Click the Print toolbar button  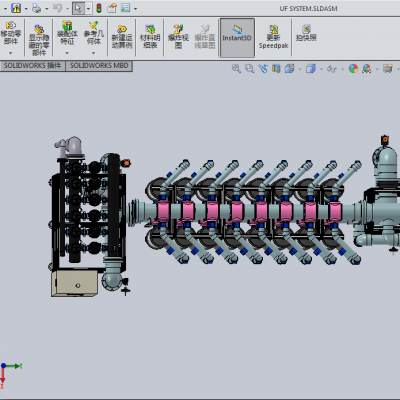36,8
